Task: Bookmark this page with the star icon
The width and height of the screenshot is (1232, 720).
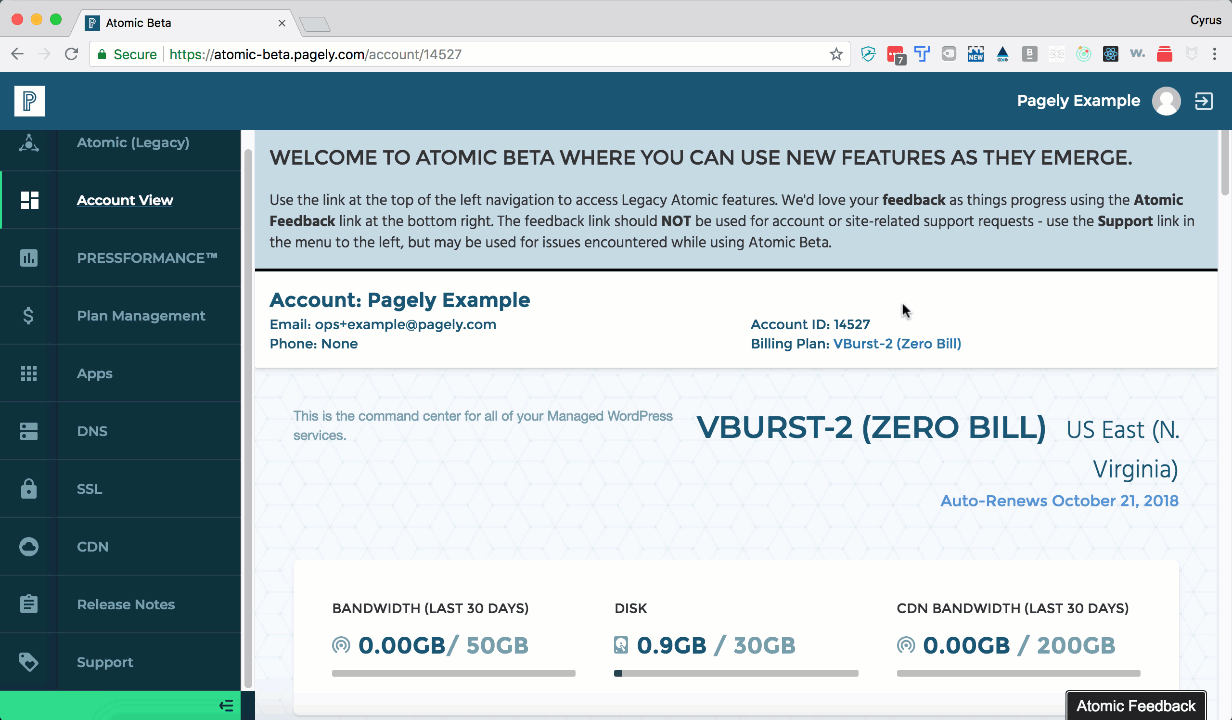Action: (836, 54)
